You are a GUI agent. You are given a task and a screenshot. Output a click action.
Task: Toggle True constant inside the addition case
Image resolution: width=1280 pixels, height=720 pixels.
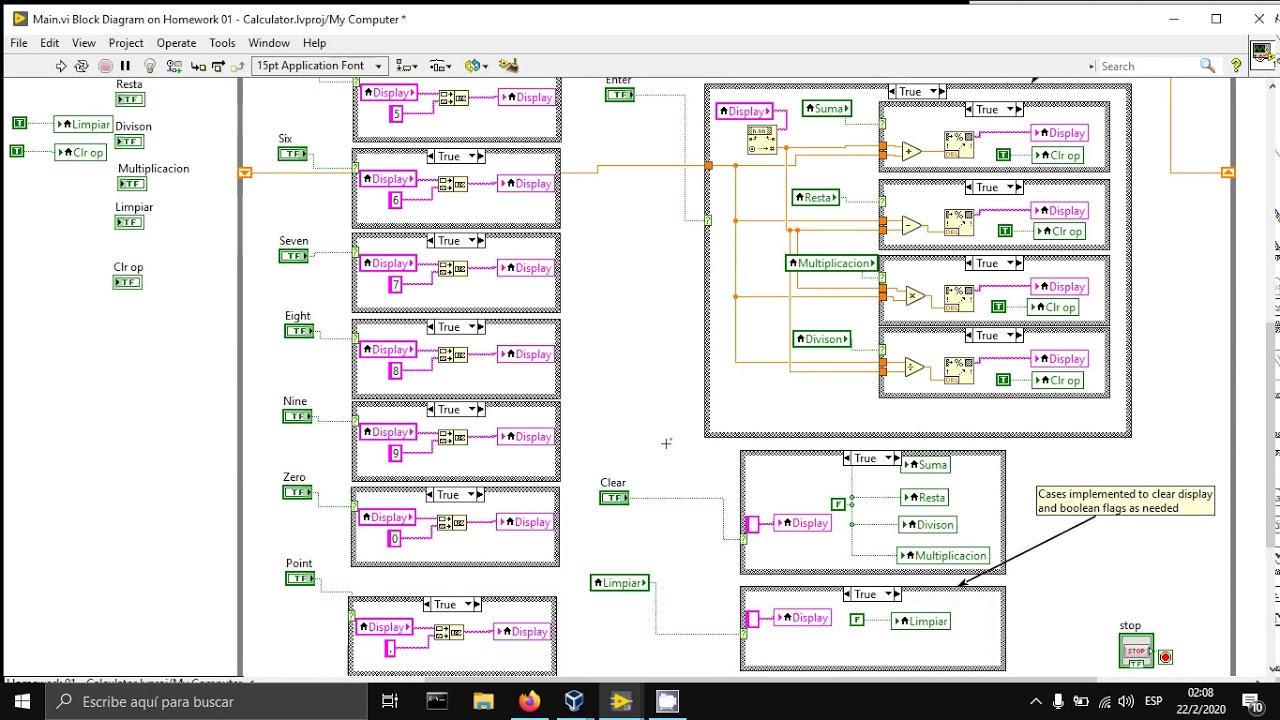1003,155
